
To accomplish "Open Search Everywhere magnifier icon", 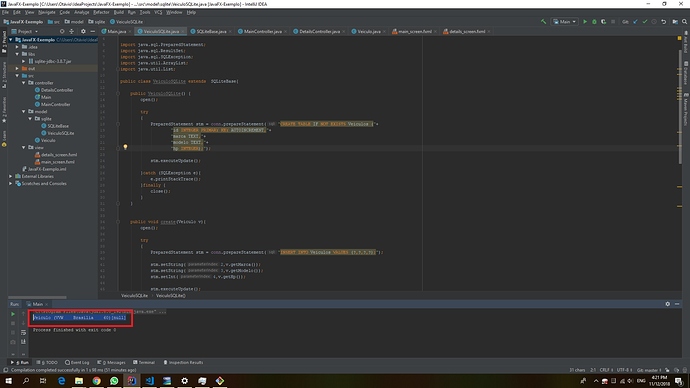I will (x=684, y=22).
